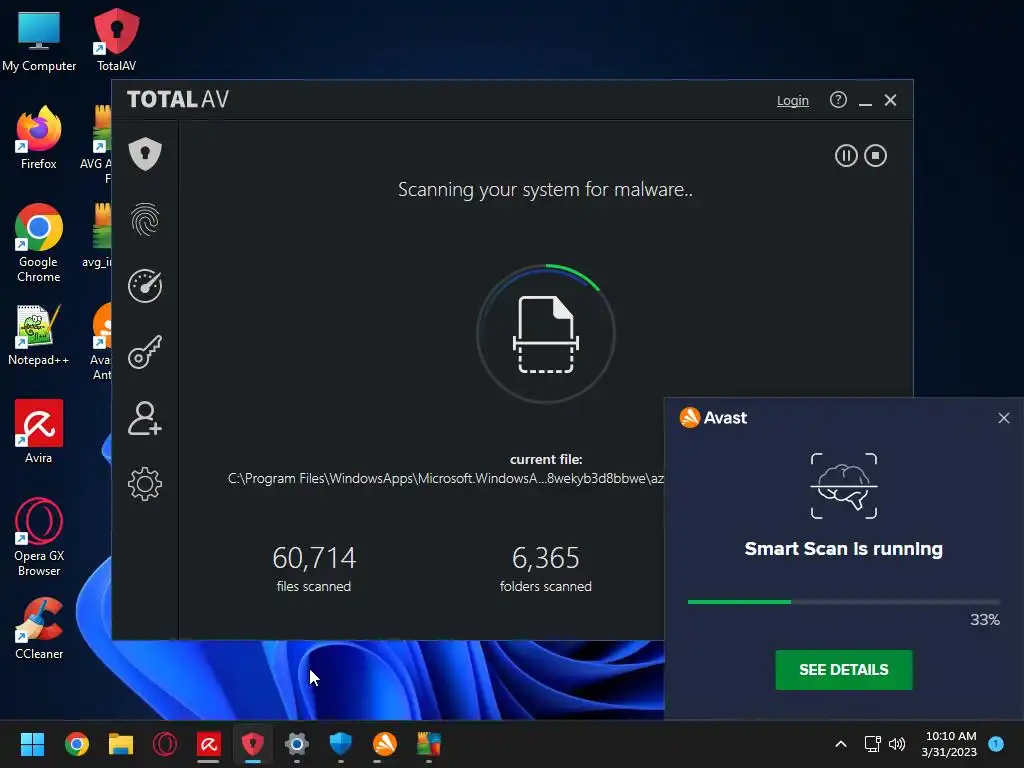This screenshot has height=768, width=1024.
Task: Open Chrome from the taskbar
Action: tap(77, 744)
